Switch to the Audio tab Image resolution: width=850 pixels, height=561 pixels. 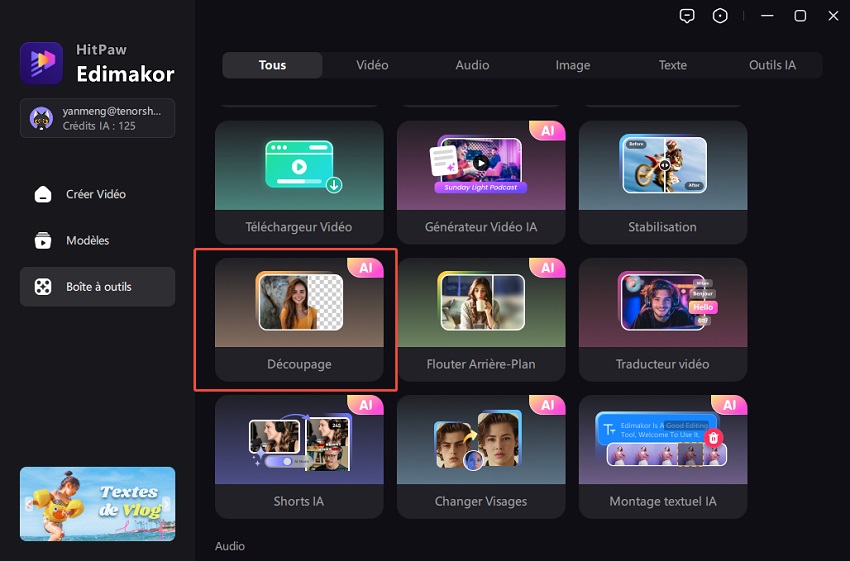click(472, 65)
